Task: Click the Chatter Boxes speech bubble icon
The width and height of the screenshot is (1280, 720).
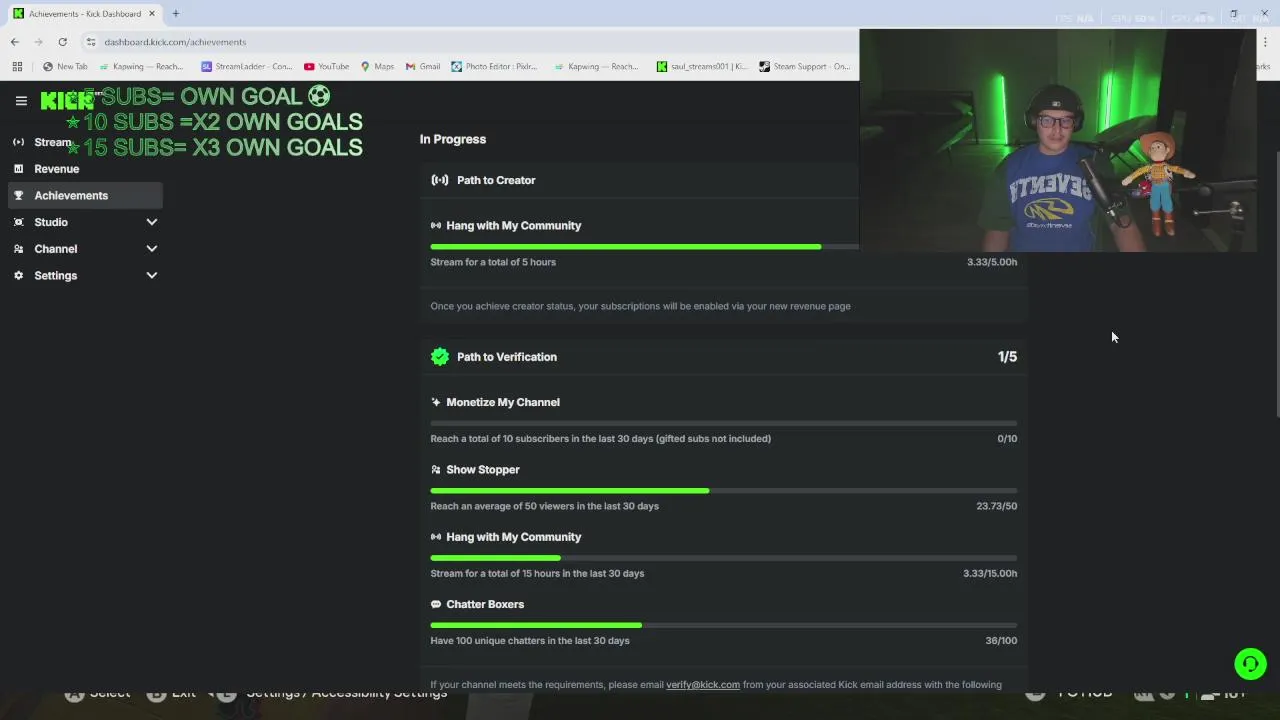Action: click(436, 604)
